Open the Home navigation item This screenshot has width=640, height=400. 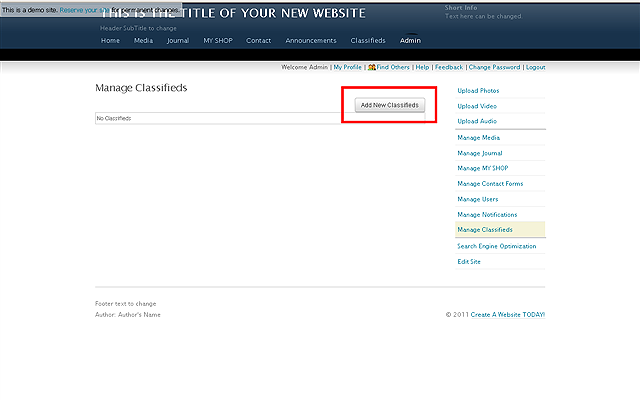tap(110, 41)
